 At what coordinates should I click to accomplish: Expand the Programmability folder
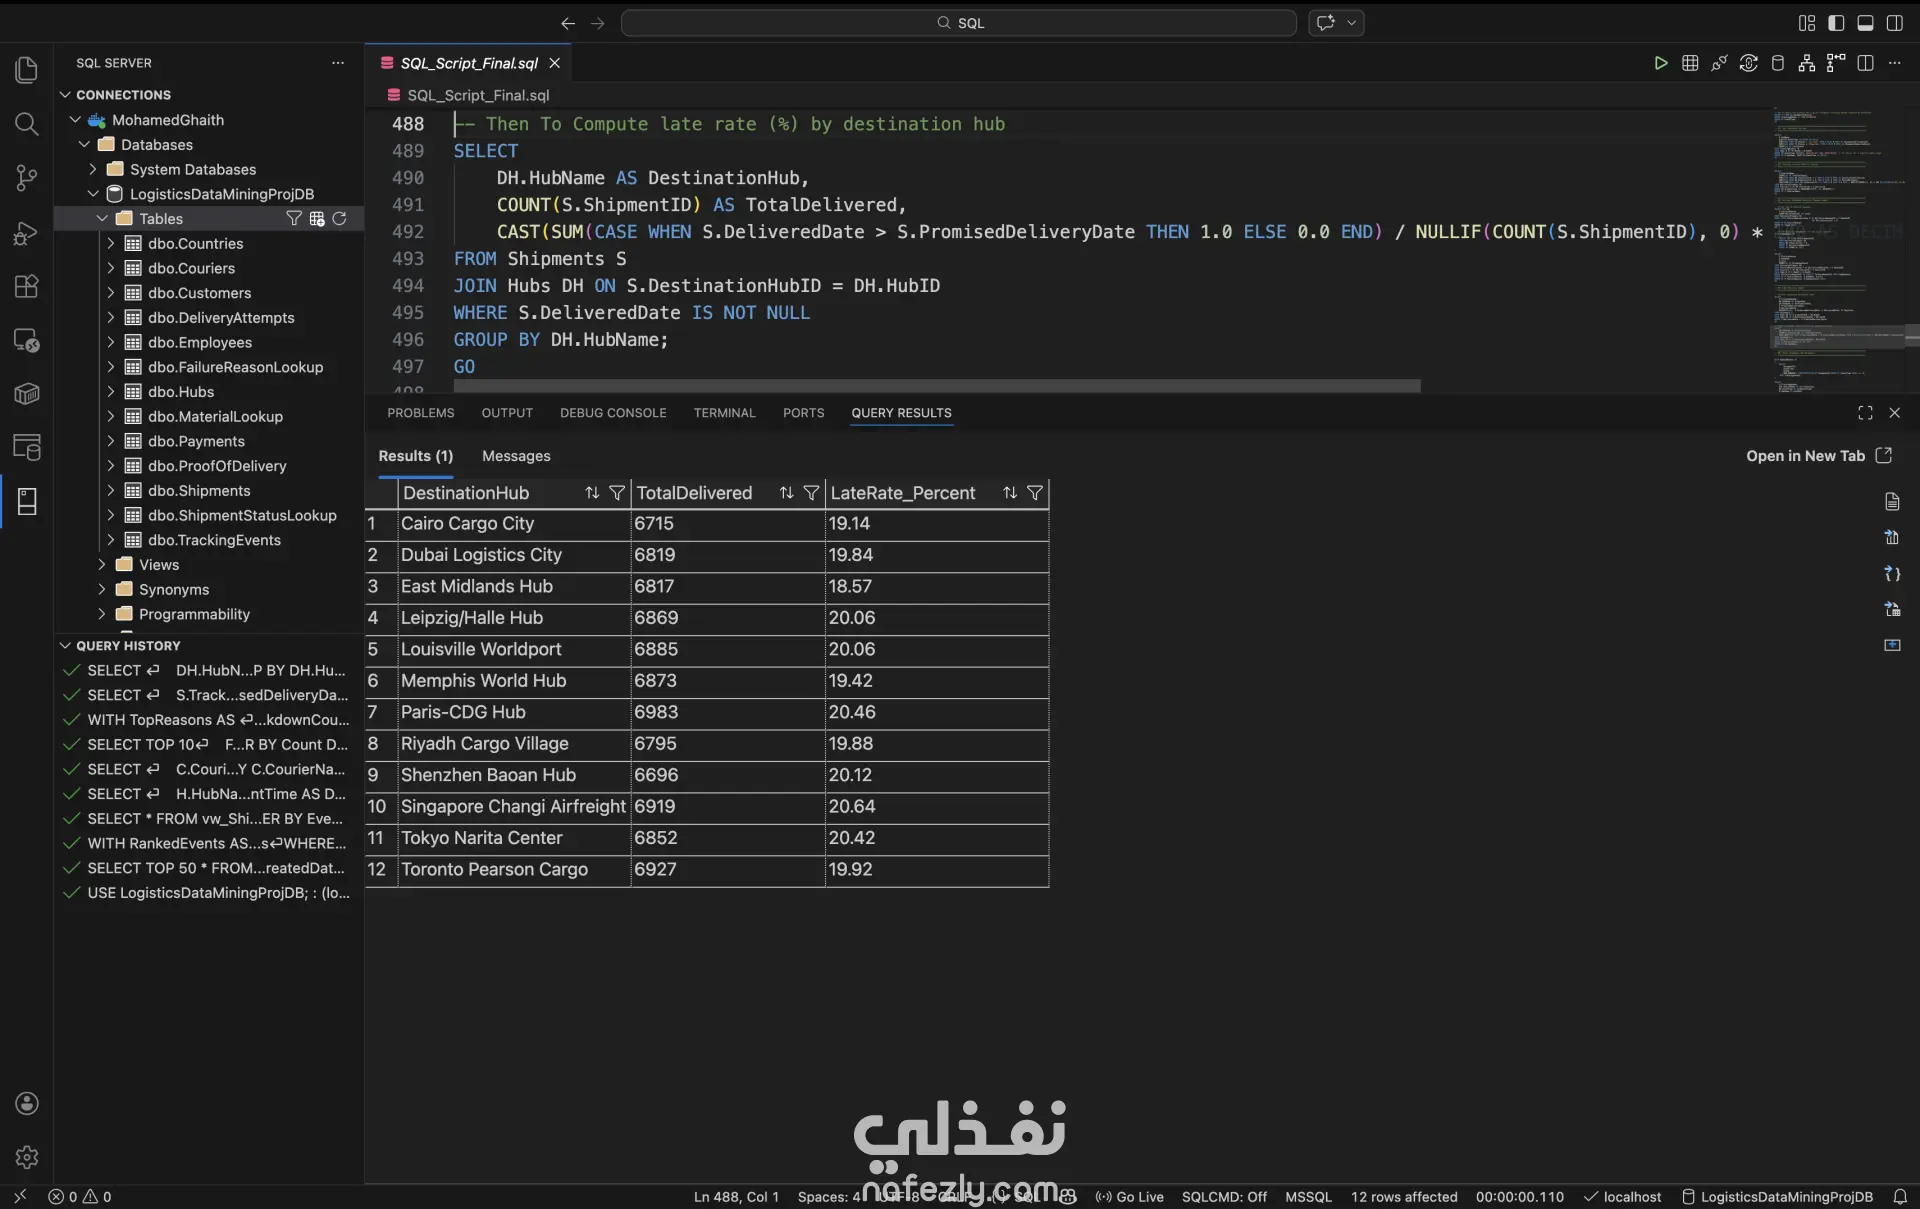[102, 614]
